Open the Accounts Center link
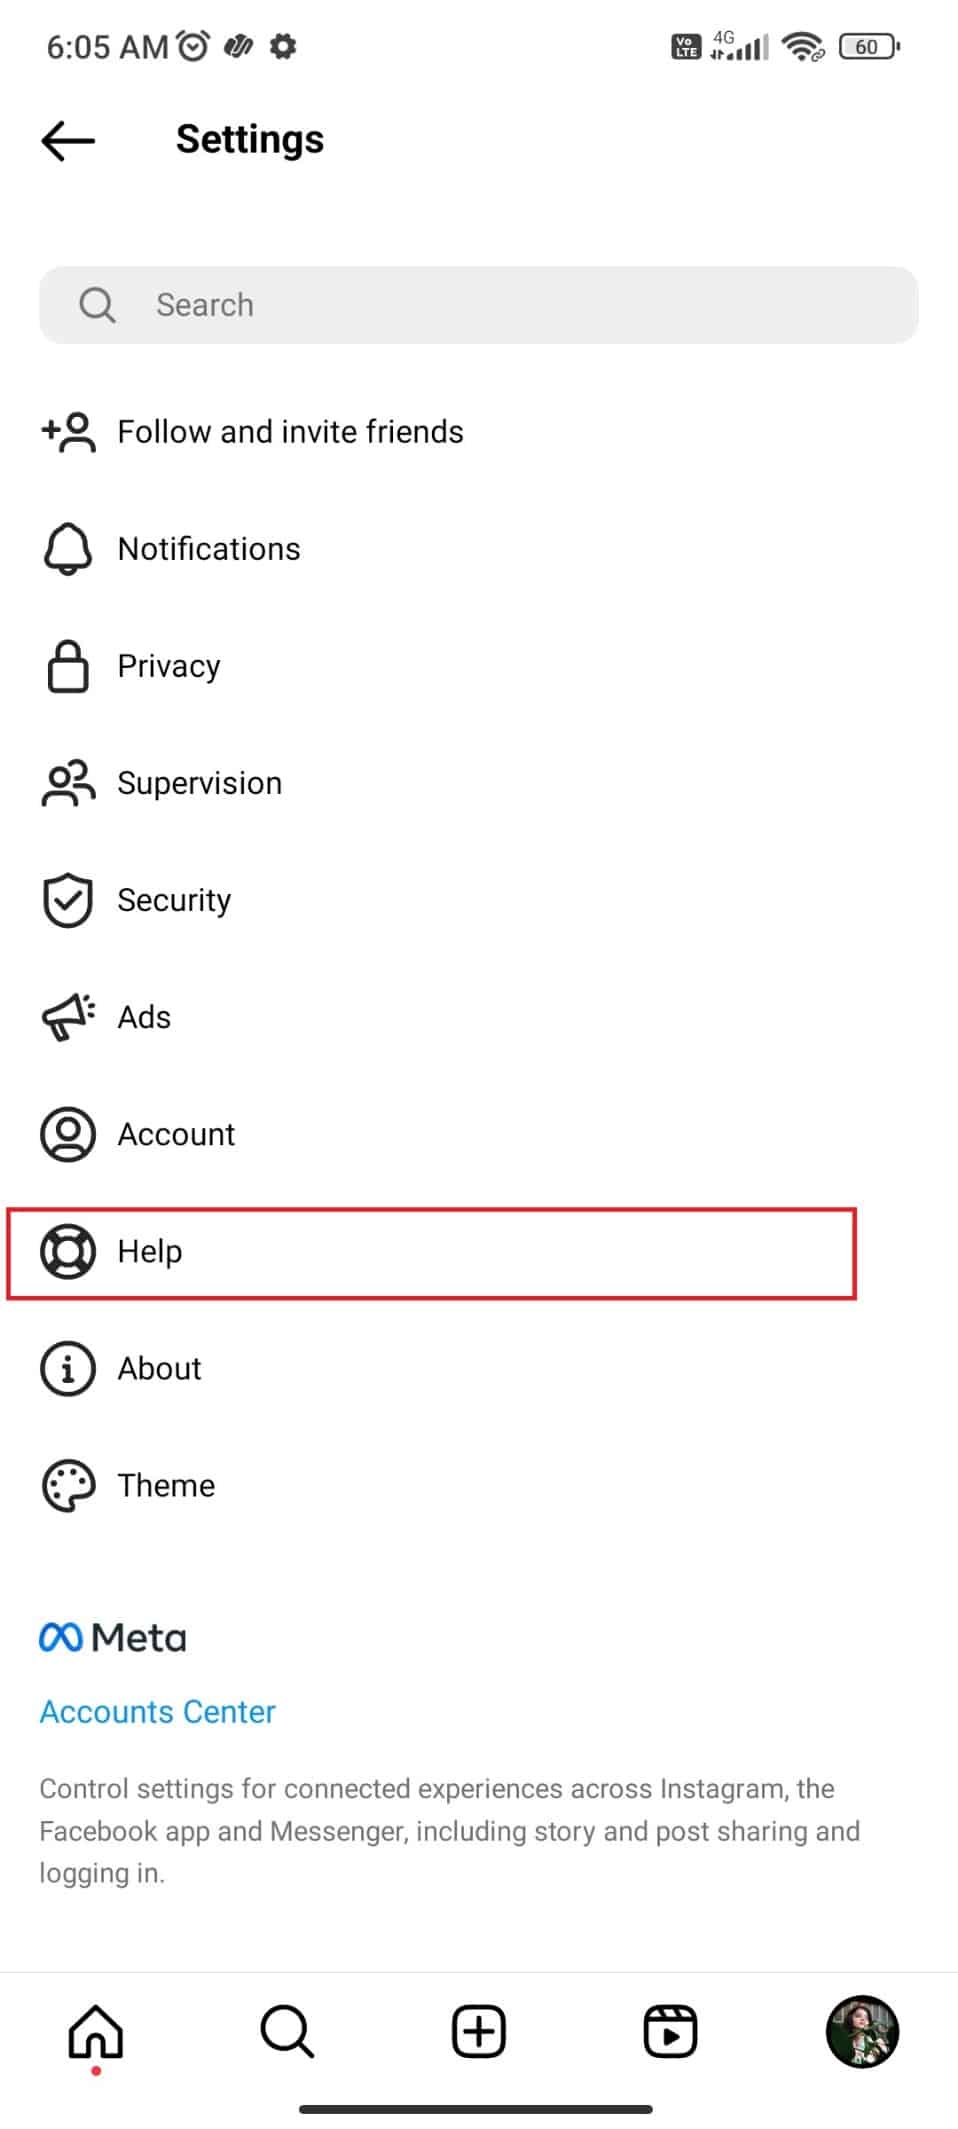 [157, 1712]
